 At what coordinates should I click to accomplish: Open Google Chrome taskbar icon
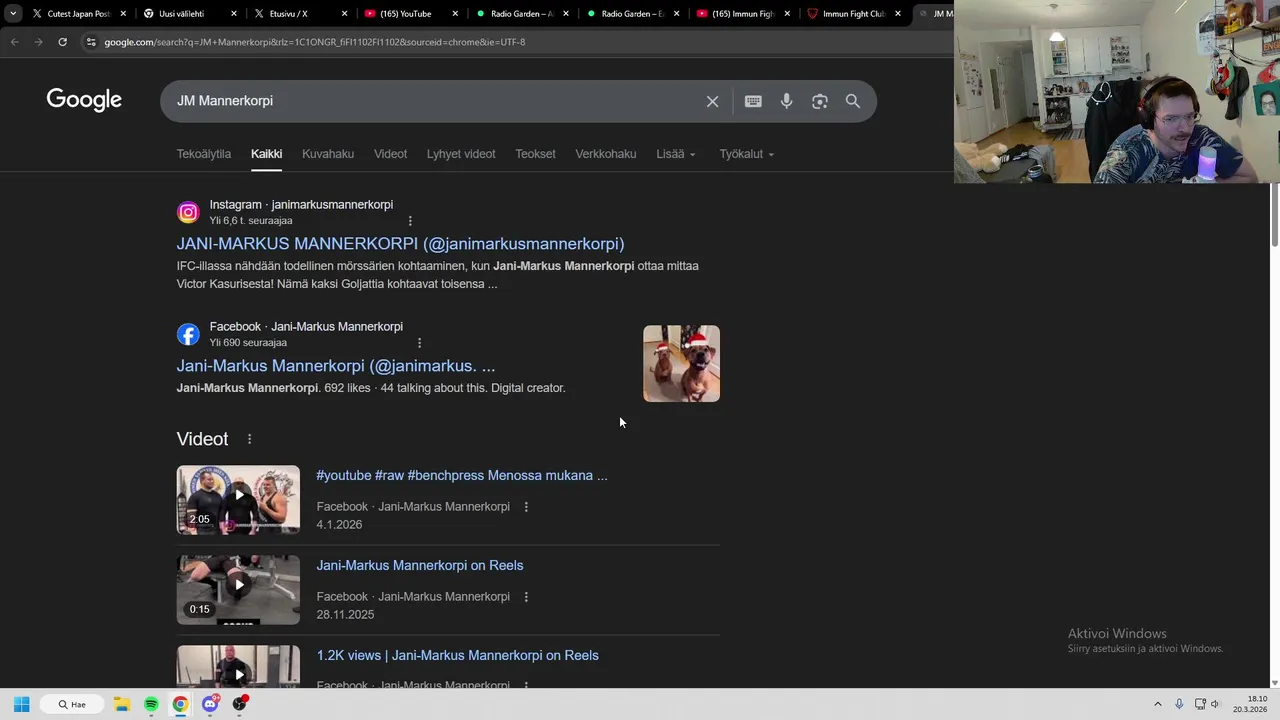pos(180,704)
